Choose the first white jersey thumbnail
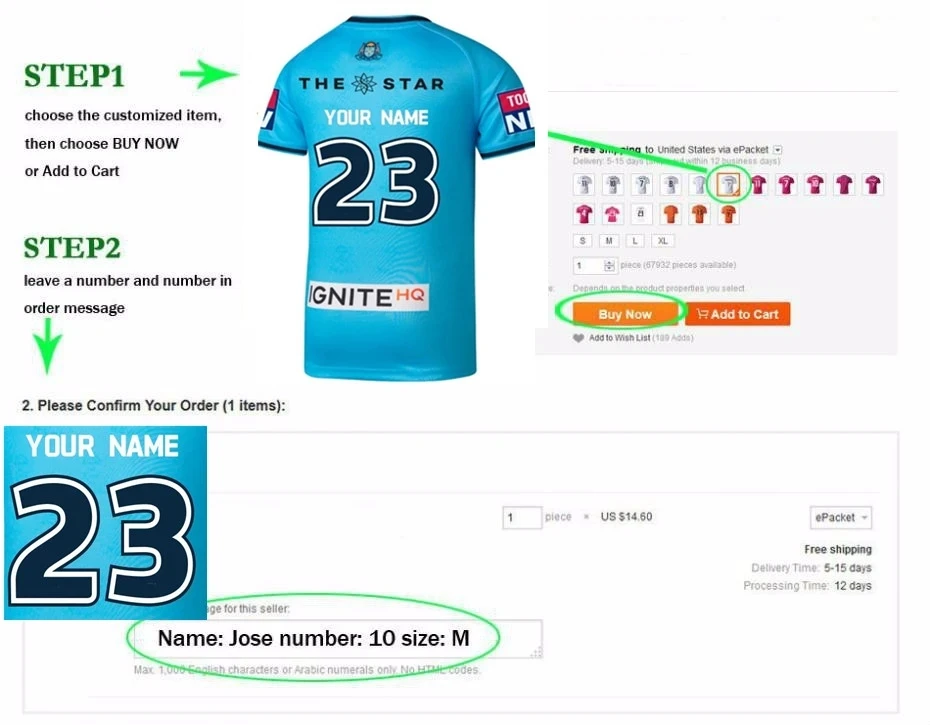The height and width of the screenshot is (725, 930). click(584, 185)
